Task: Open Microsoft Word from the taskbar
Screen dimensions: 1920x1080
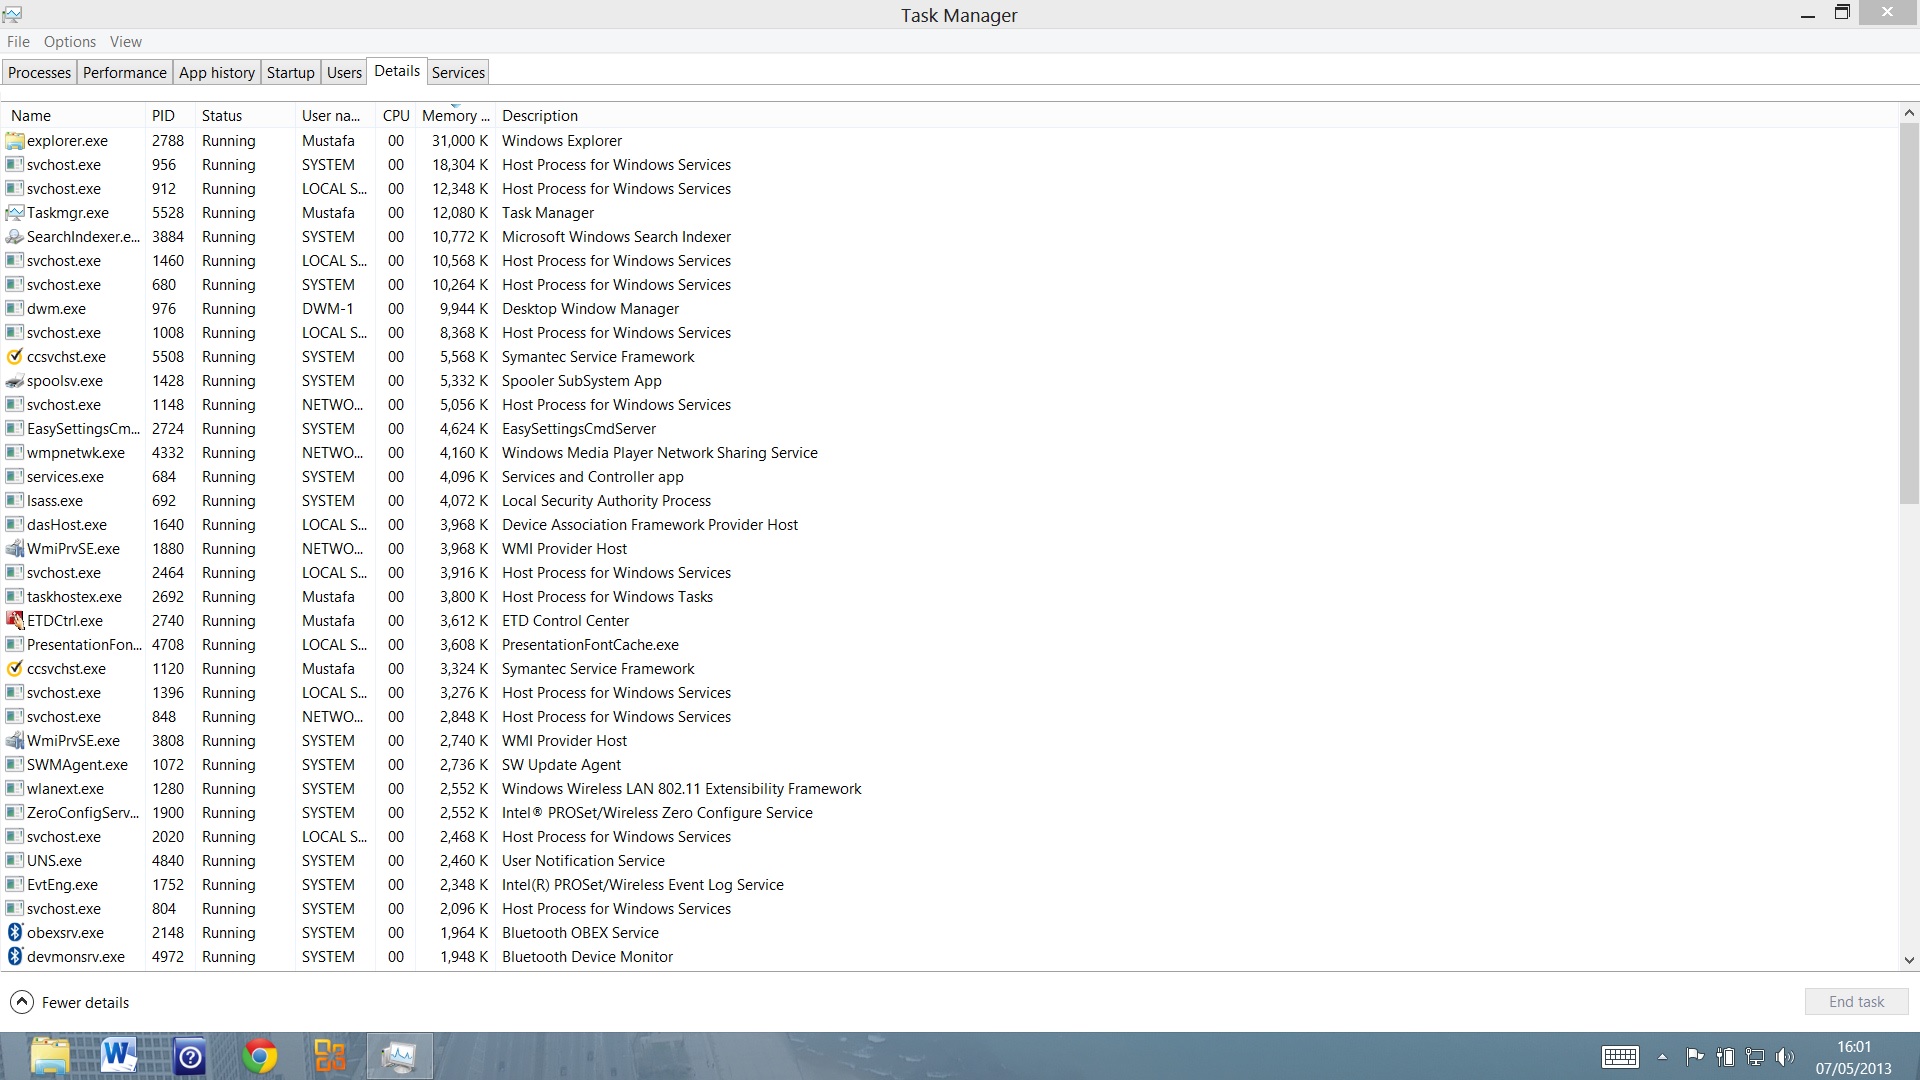Action: [x=119, y=1056]
